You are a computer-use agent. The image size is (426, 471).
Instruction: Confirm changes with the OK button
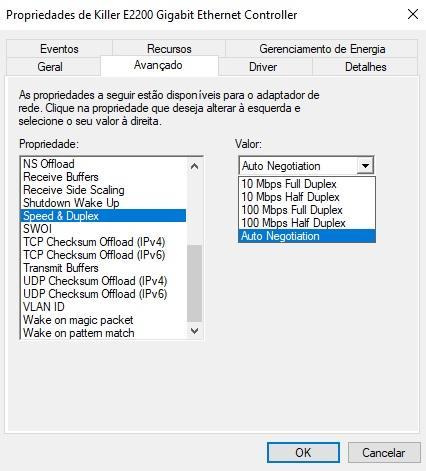(x=303, y=452)
